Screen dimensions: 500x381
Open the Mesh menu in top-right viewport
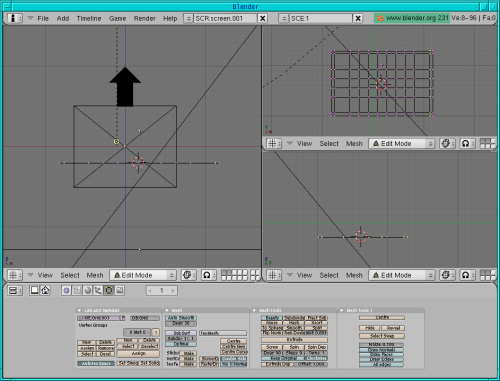point(354,144)
